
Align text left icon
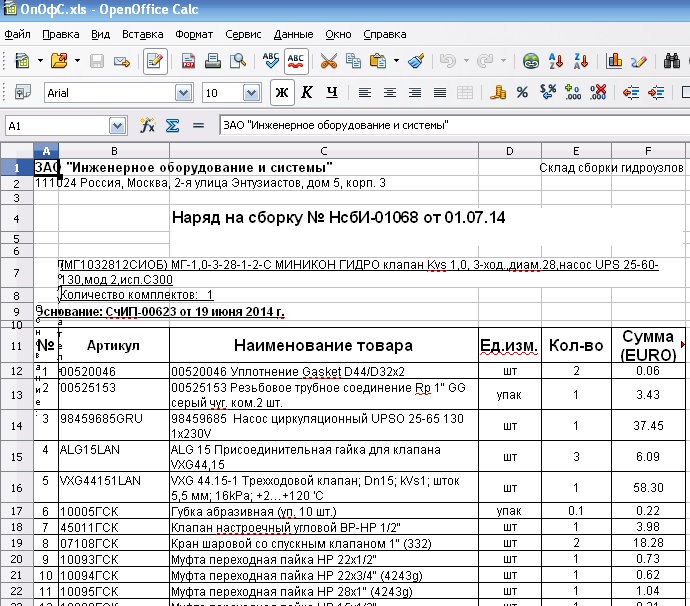[364, 92]
